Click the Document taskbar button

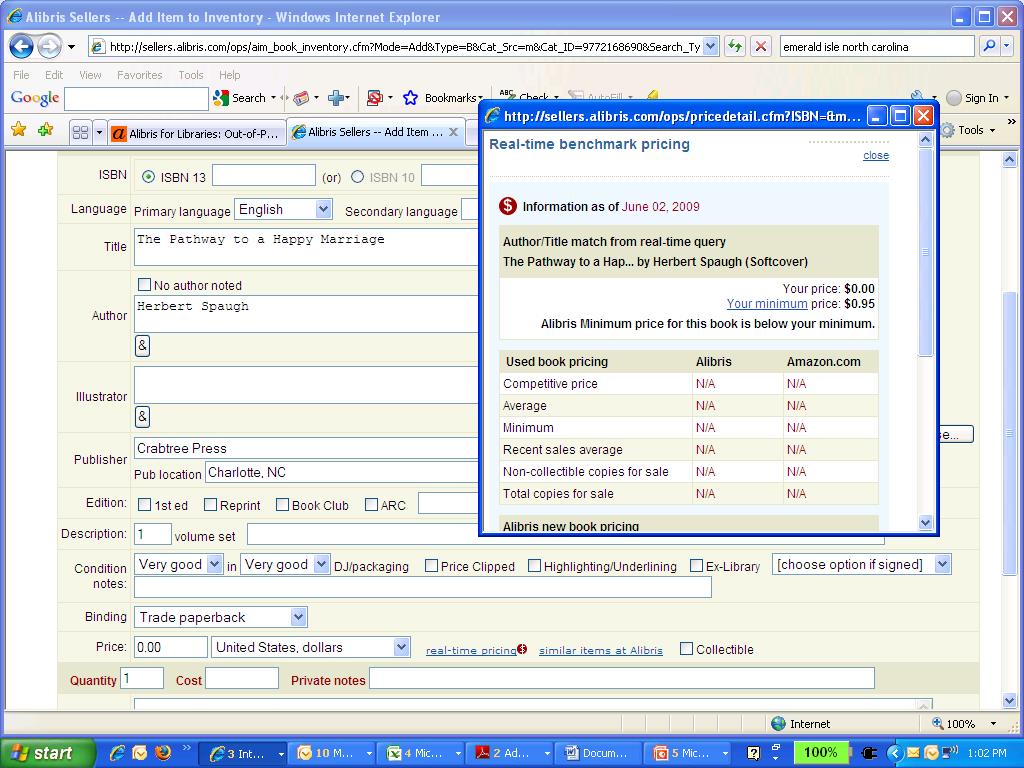[x=598, y=753]
